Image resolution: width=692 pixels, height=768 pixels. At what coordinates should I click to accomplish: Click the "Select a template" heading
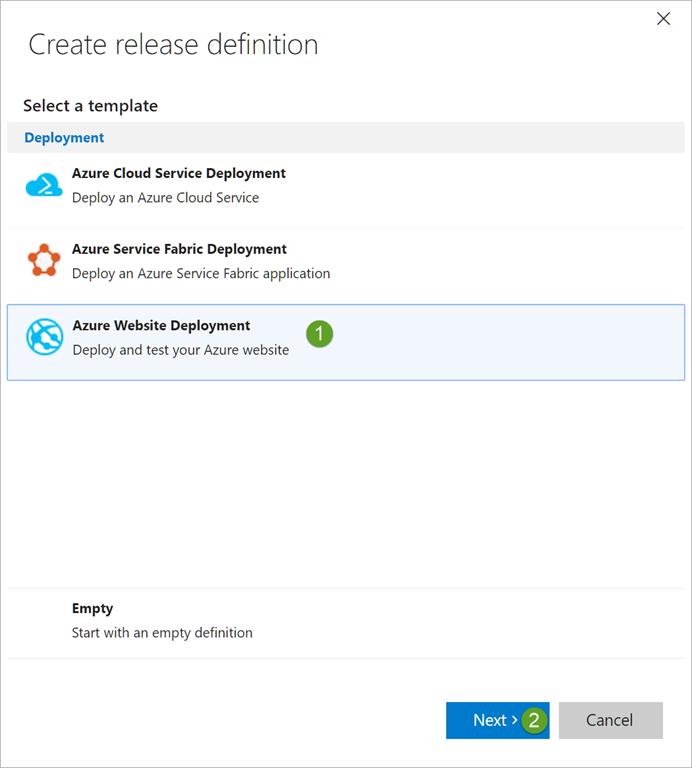(x=90, y=105)
